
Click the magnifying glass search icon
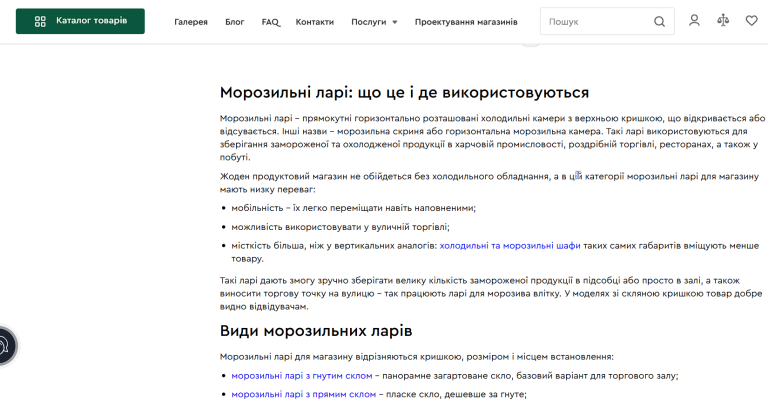coord(659,22)
